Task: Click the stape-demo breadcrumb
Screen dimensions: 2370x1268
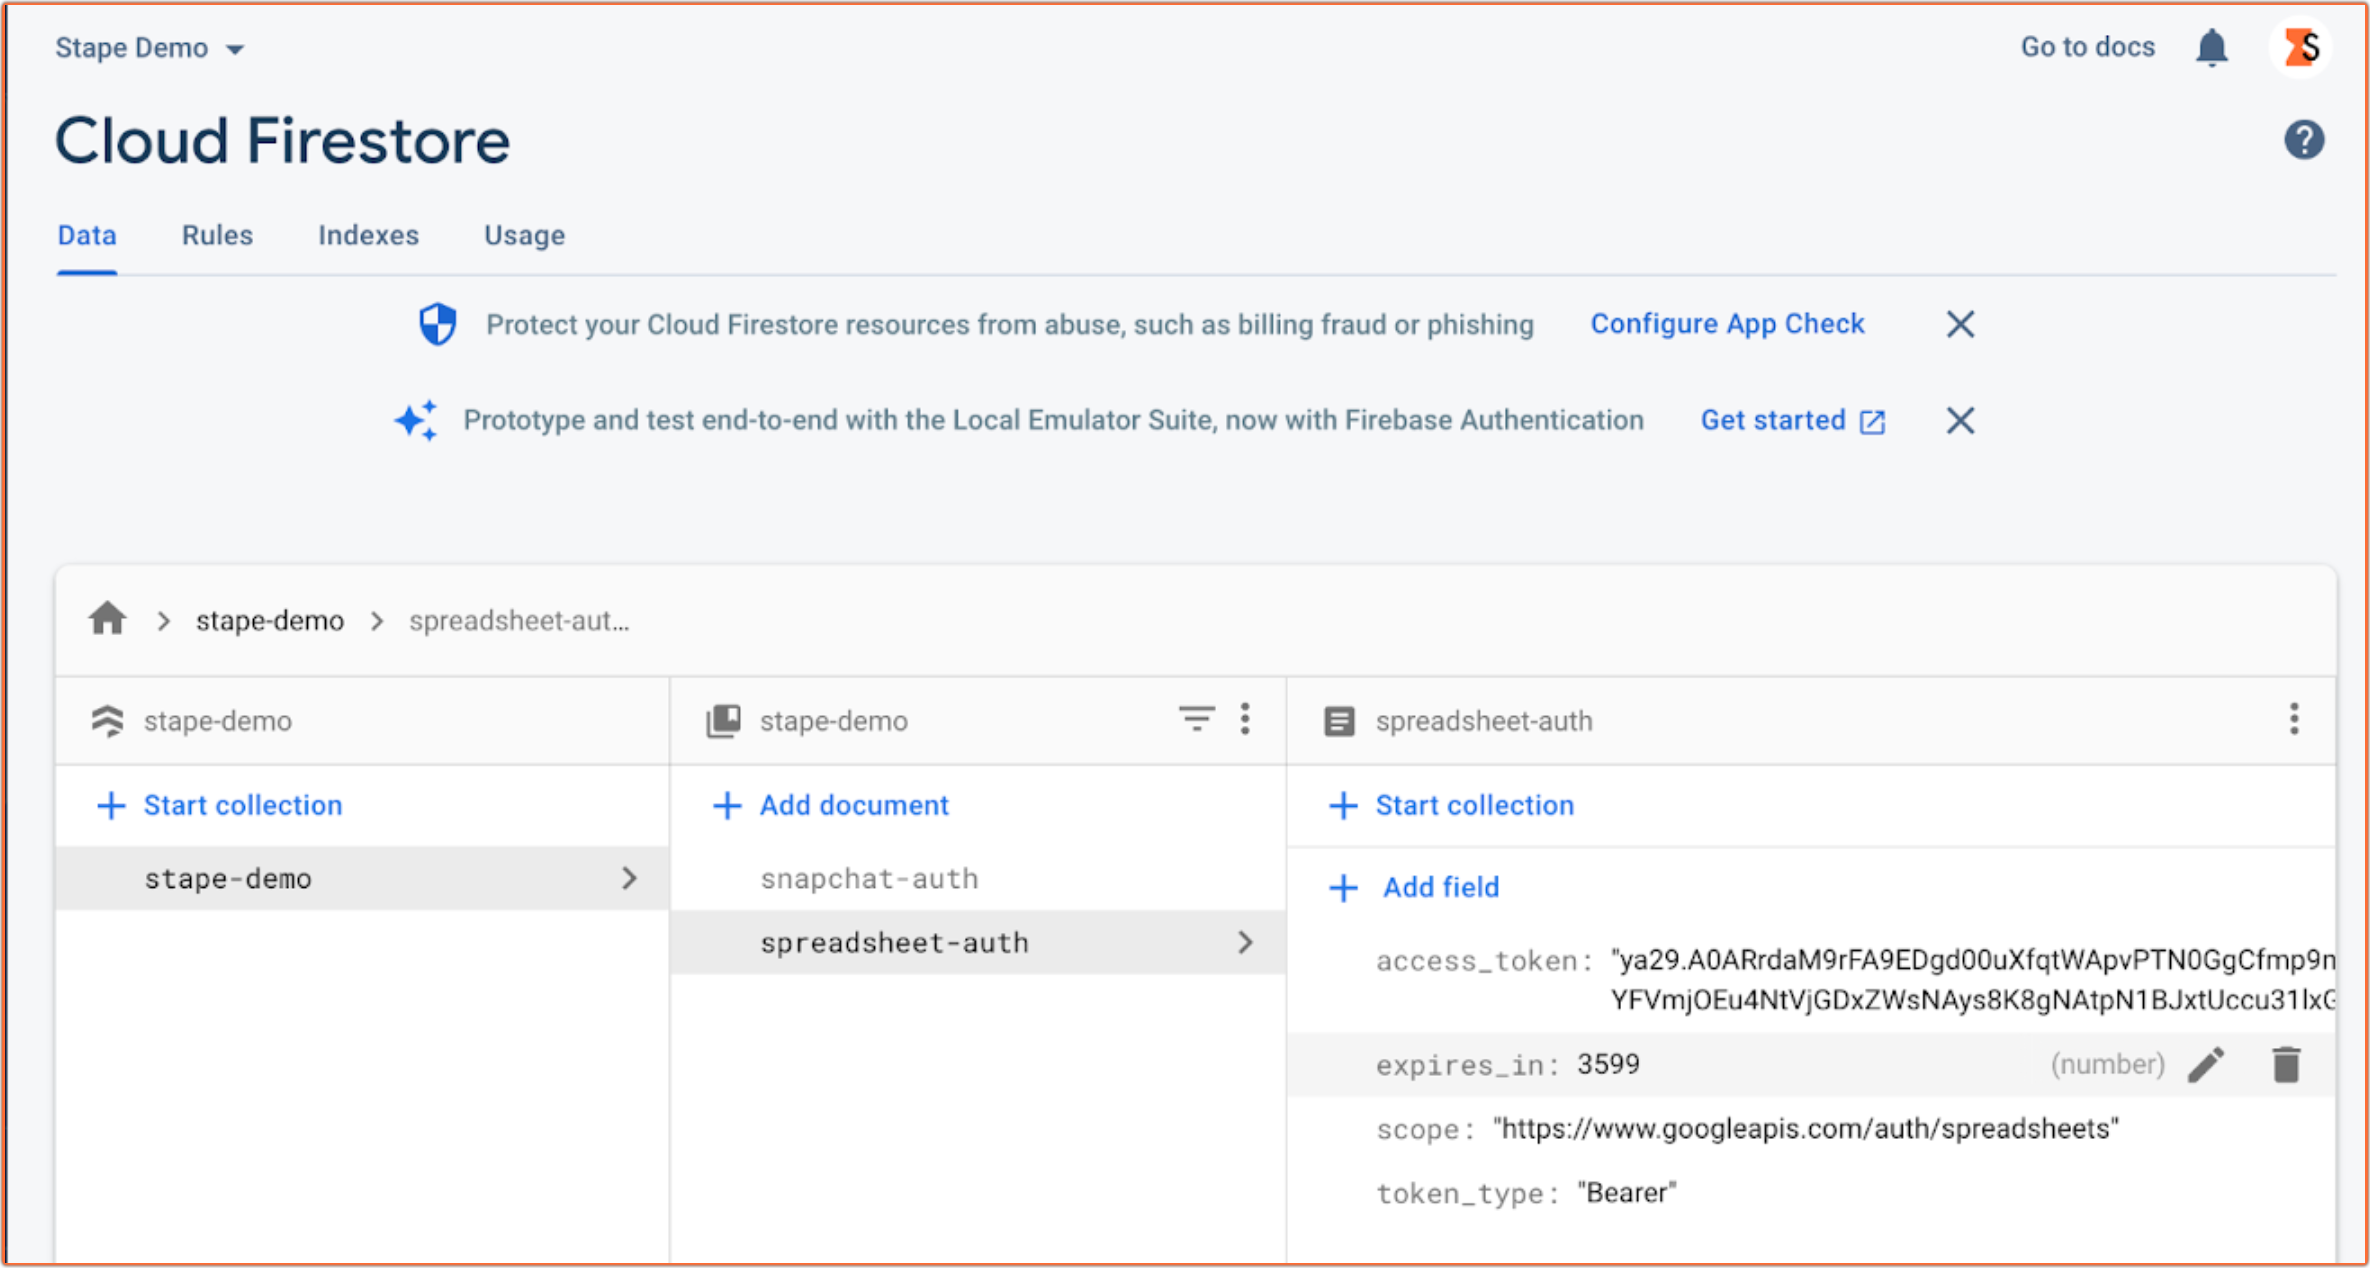Action: pyautogui.click(x=269, y=620)
